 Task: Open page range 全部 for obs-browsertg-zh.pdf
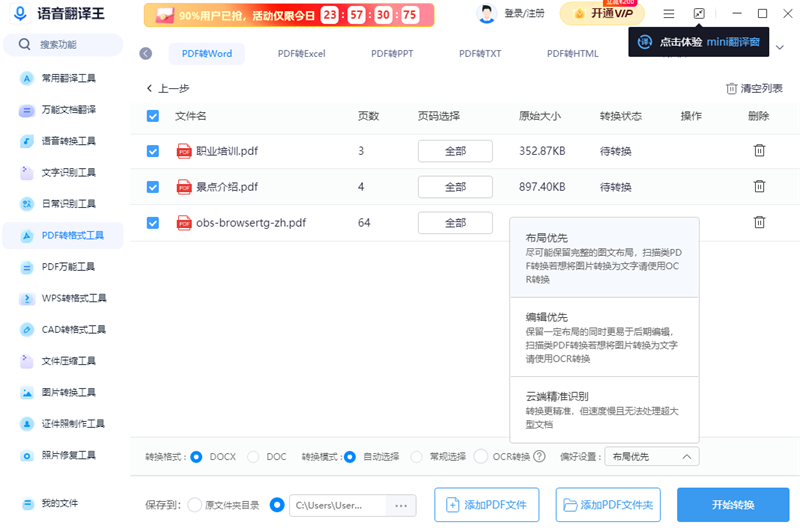point(455,223)
